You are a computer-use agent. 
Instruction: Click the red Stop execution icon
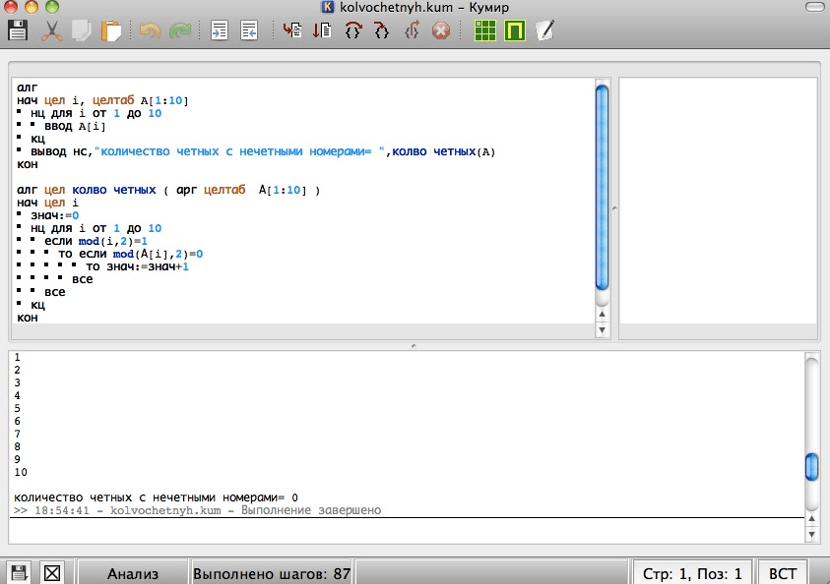click(439, 31)
